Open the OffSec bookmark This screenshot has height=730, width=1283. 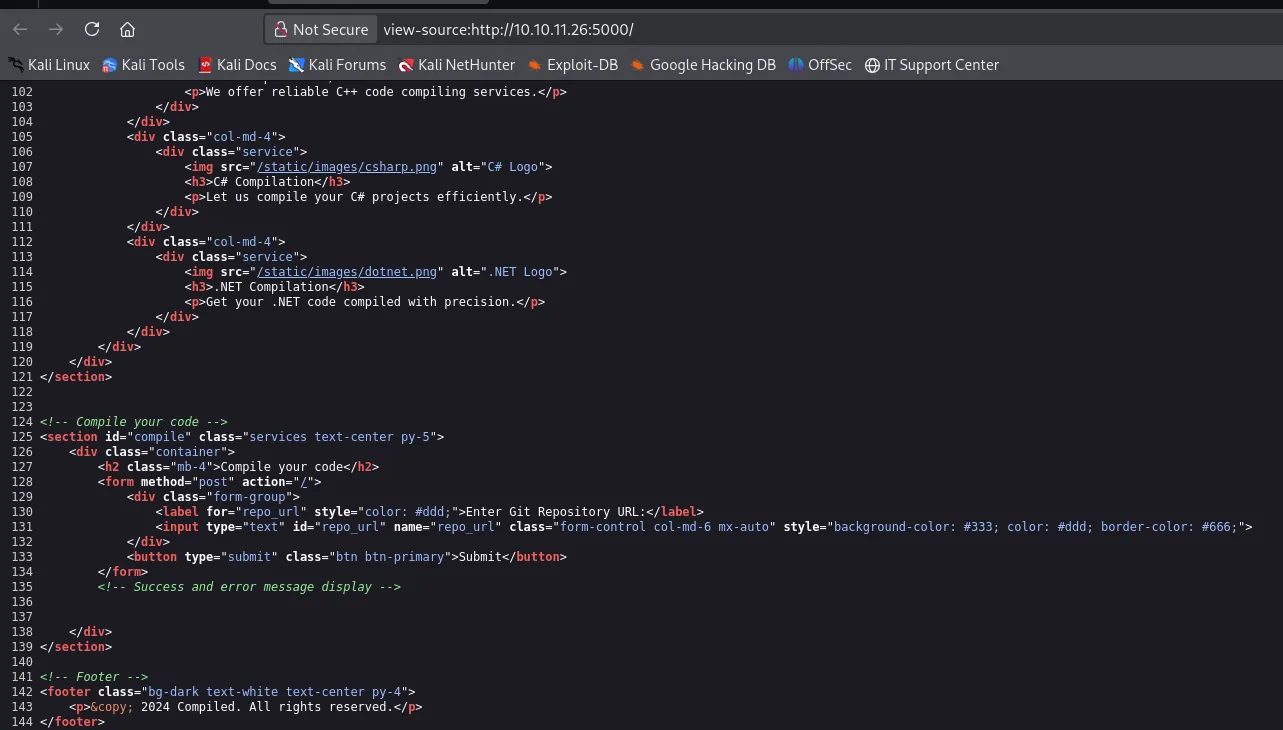tap(820, 65)
